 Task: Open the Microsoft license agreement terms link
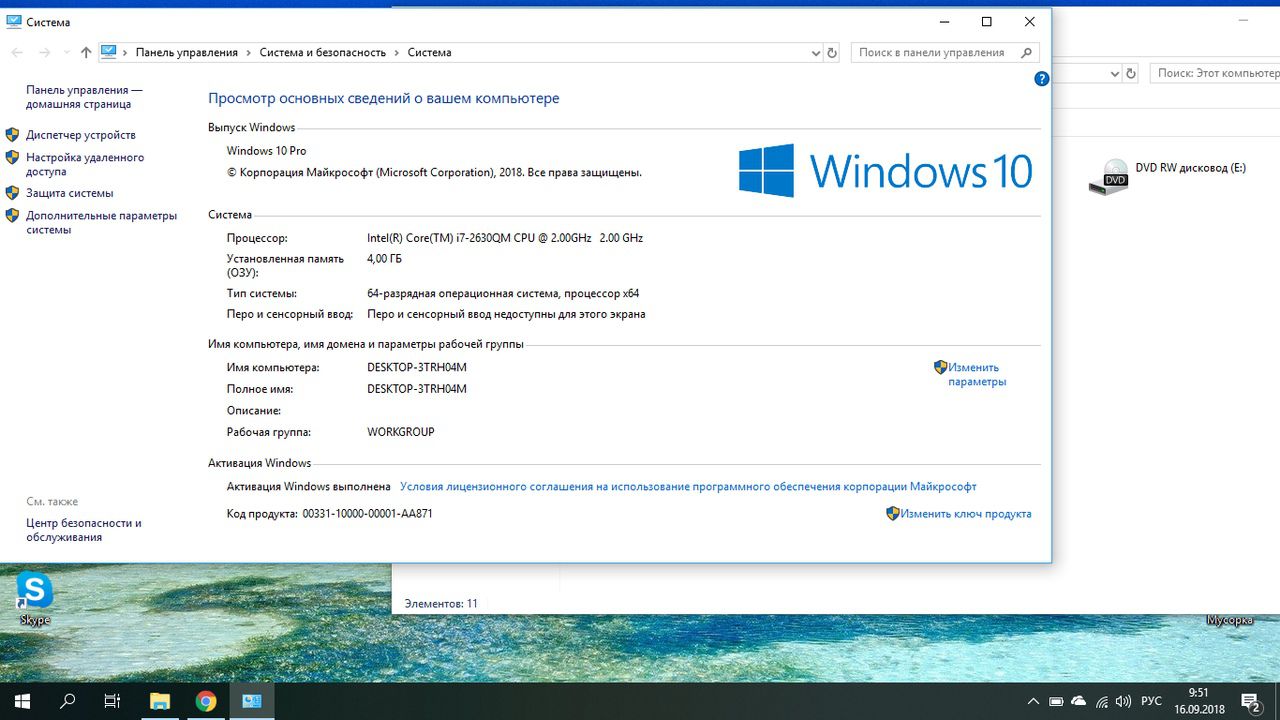(x=688, y=487)
